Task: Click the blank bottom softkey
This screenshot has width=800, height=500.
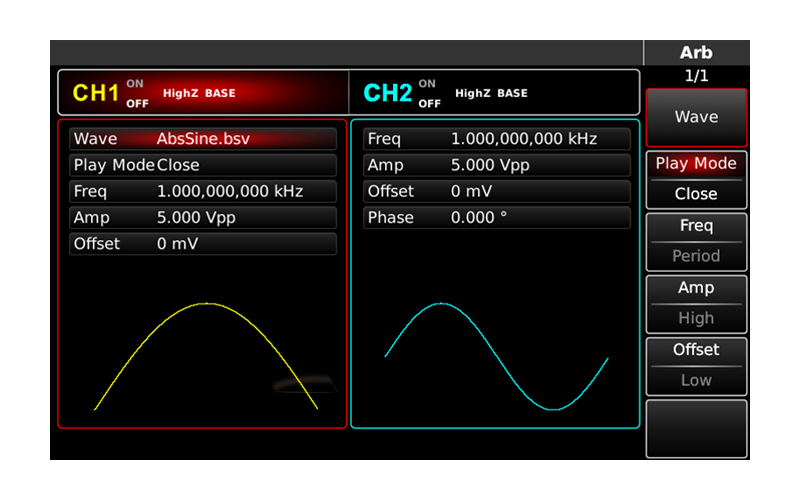Action: pyautogui.click(x=696, y=429)
